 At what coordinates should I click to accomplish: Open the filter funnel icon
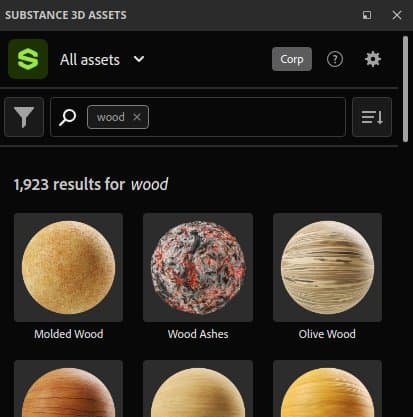pos(24,117)
